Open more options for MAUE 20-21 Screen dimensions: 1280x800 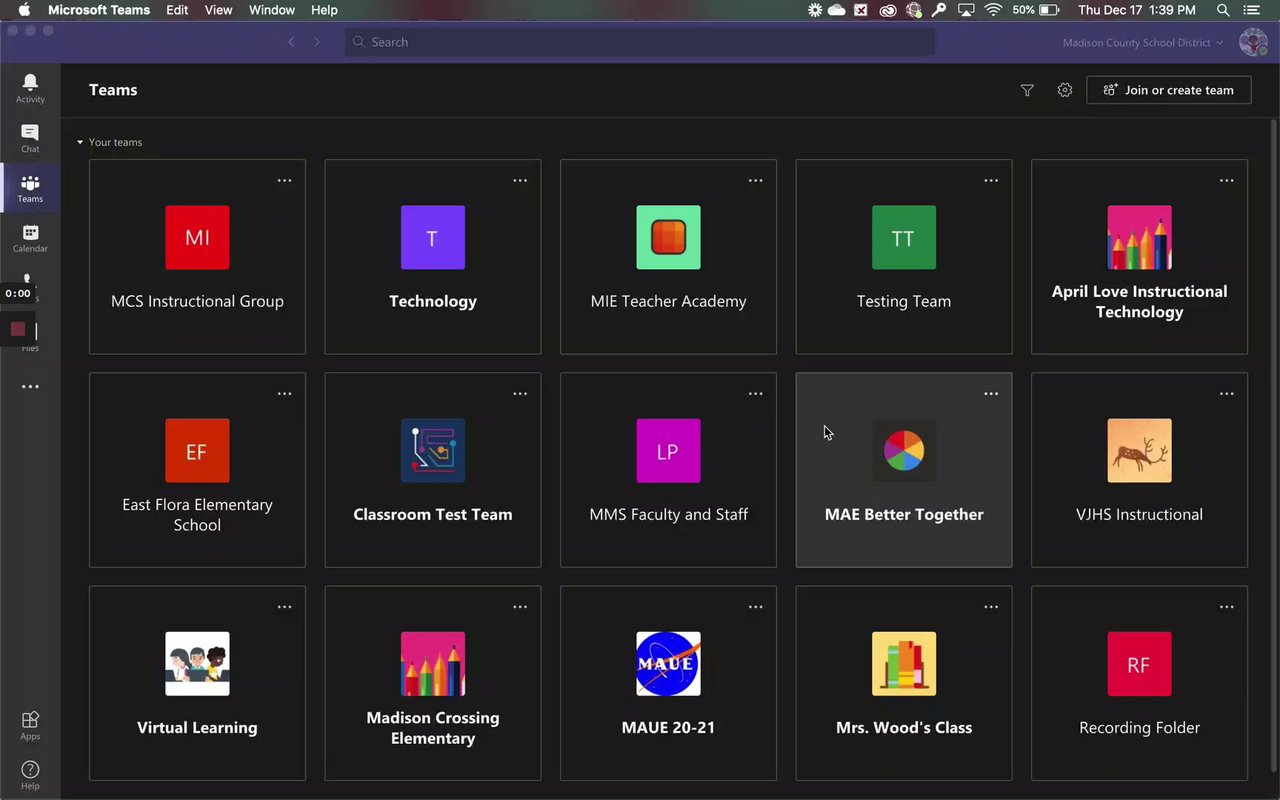[x=756, y=607]
